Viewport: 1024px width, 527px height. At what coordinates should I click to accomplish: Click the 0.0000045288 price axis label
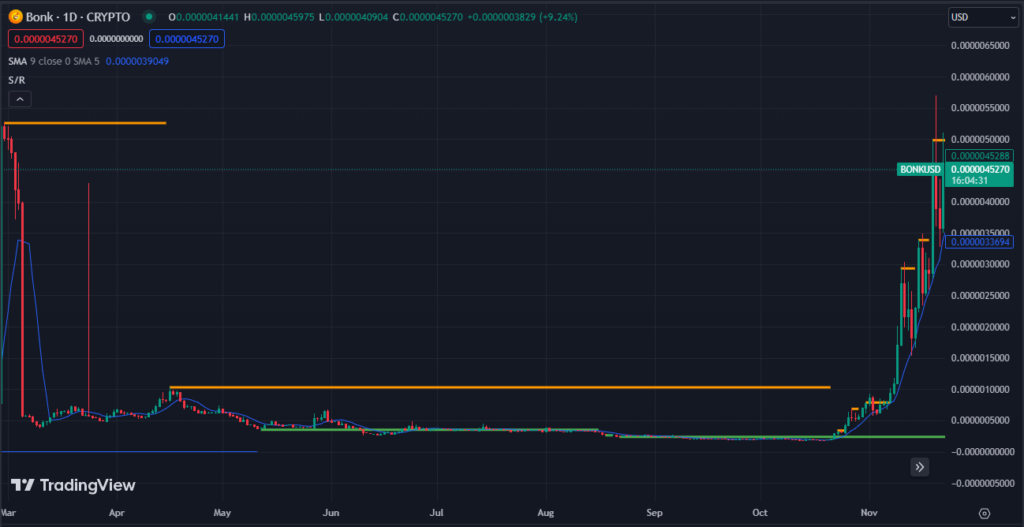[980, 156]
